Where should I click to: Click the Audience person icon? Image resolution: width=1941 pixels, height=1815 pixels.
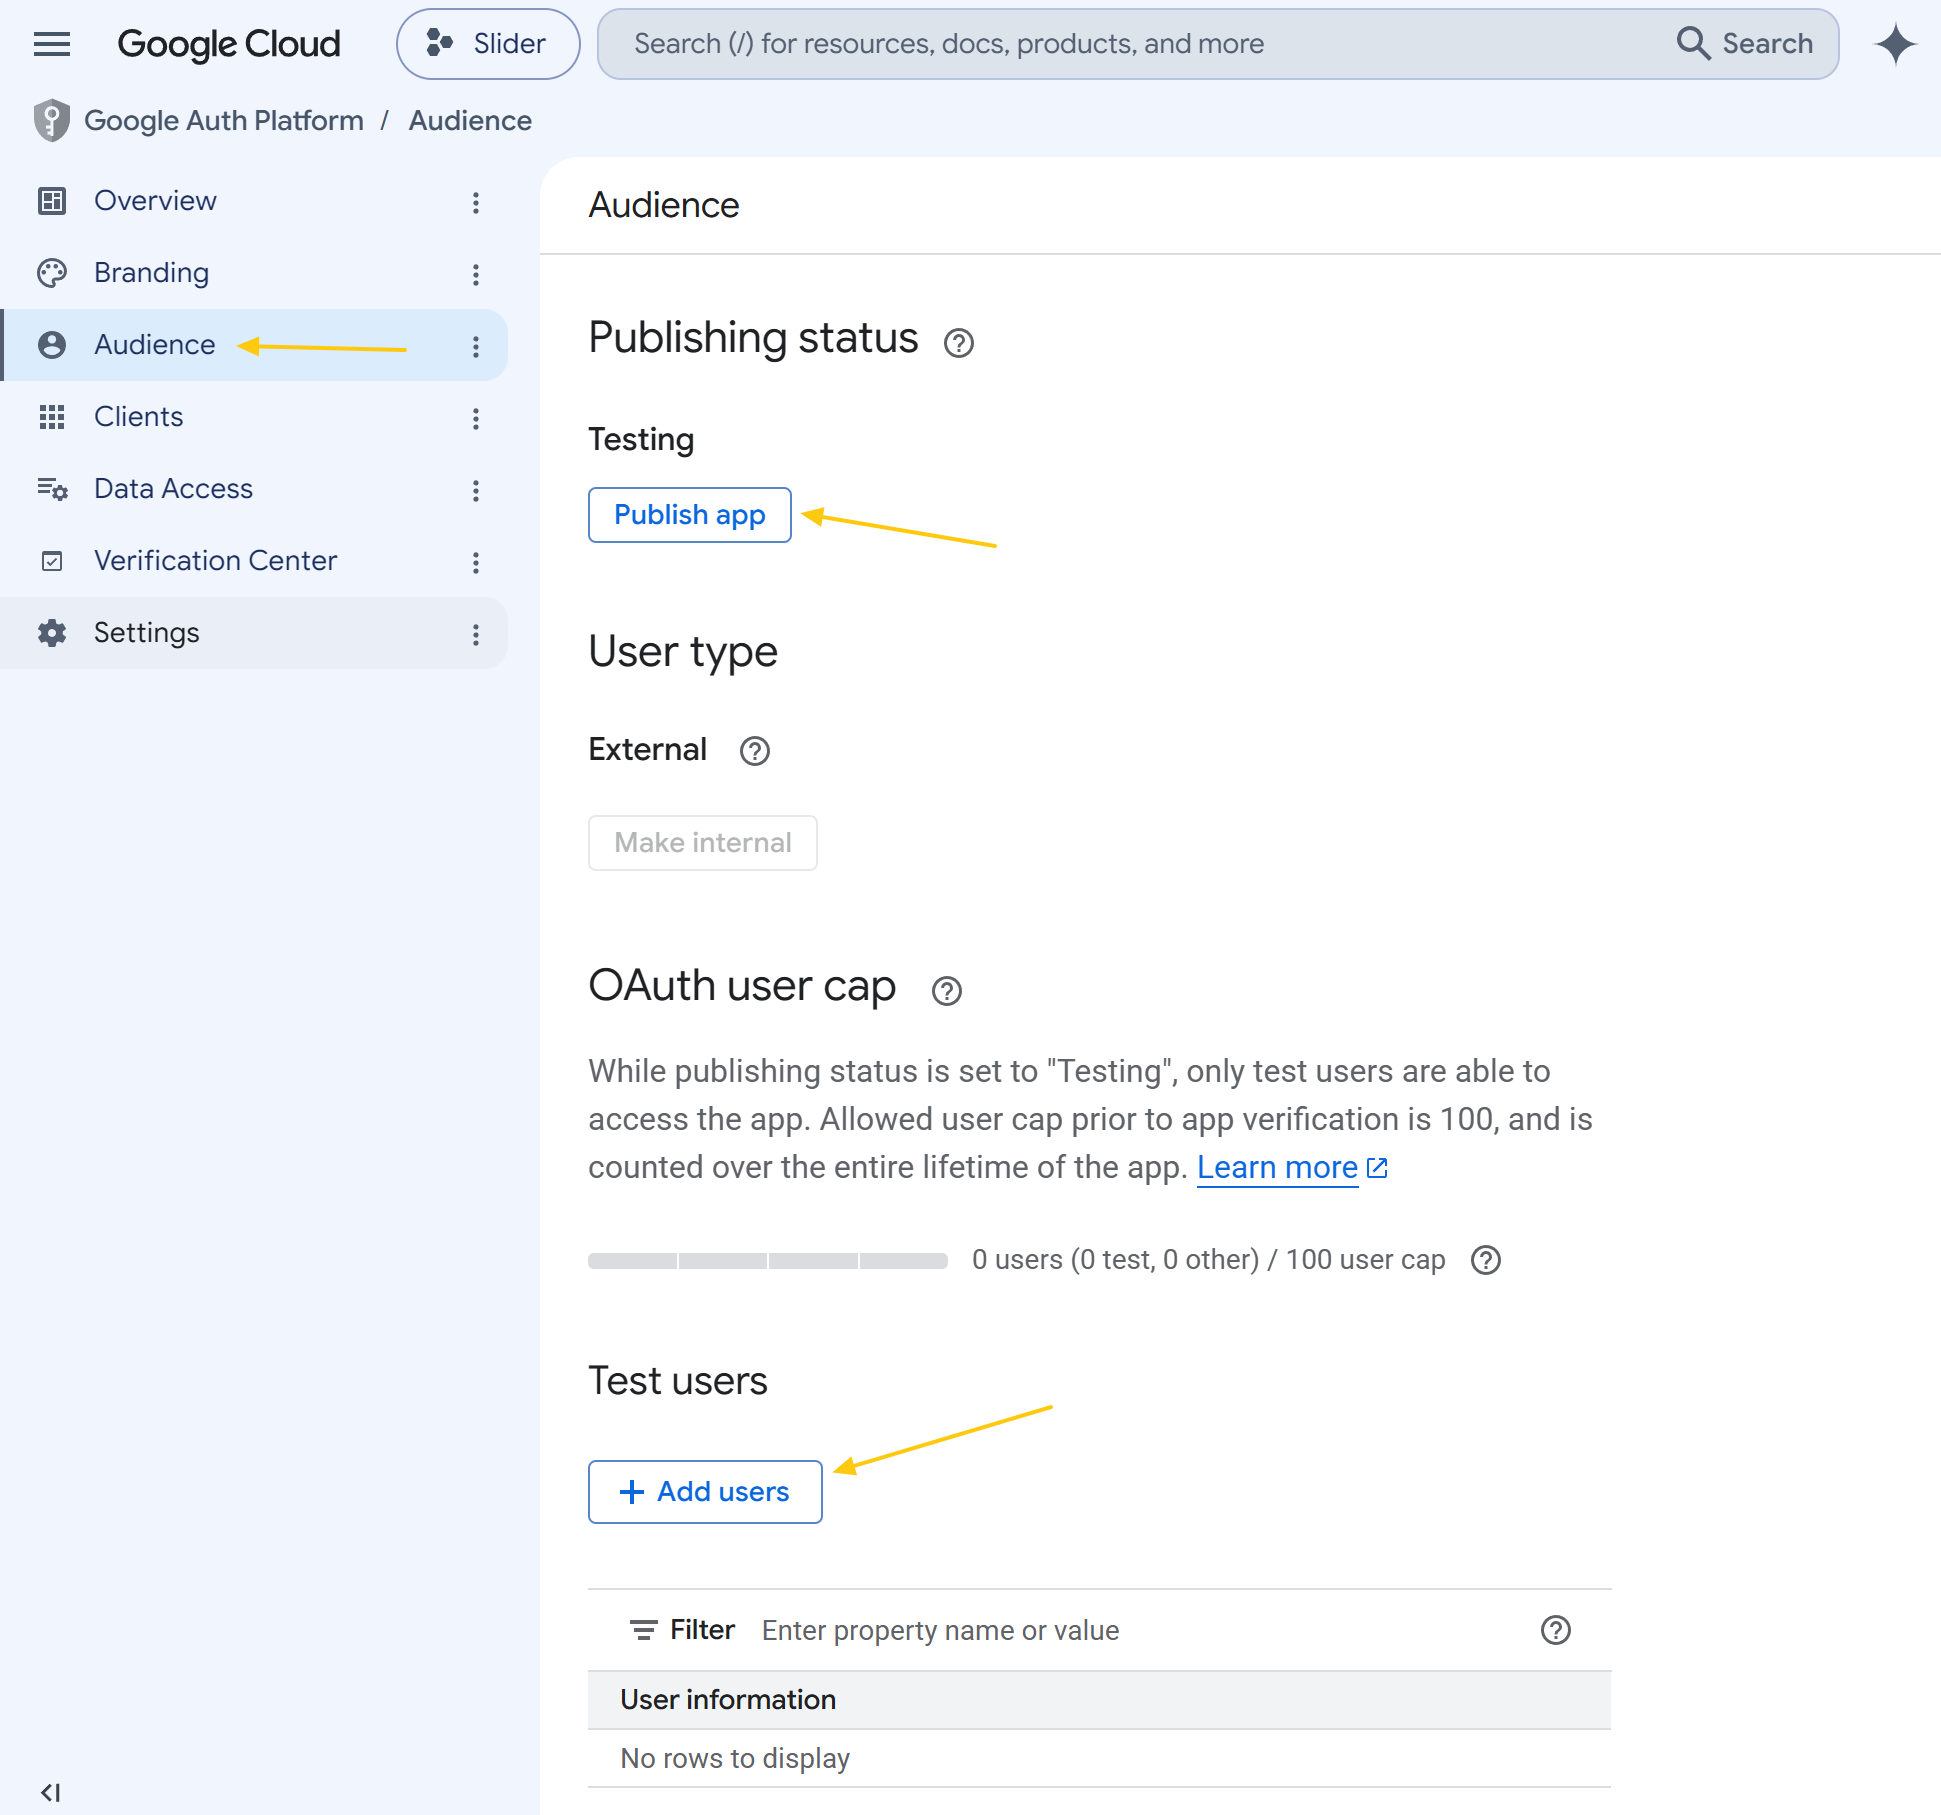tap(52, 345)
